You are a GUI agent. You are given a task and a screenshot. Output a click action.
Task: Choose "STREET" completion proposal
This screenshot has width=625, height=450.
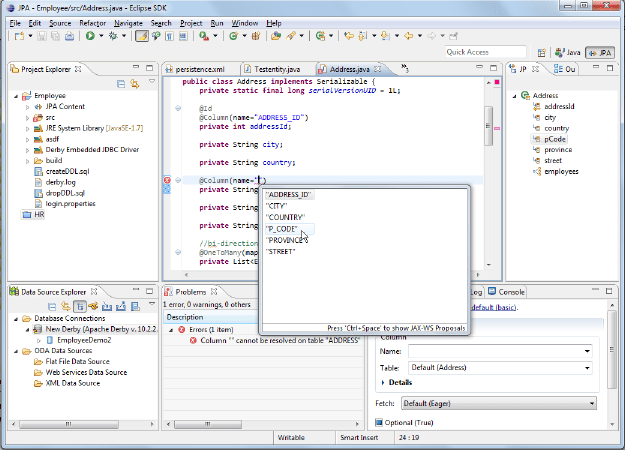tap(280, 252)
